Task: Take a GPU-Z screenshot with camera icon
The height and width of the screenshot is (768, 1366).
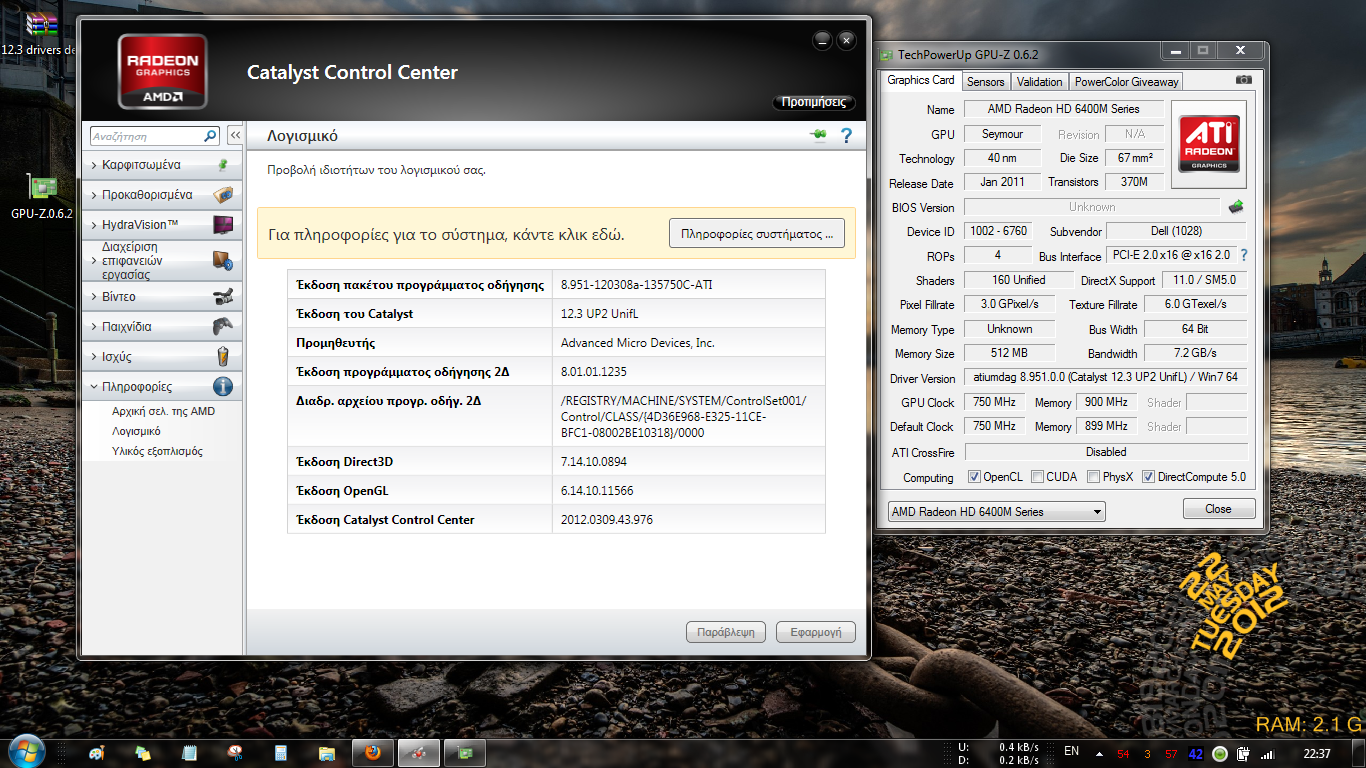Action: pyautogui.click(x=1243, y=80)
